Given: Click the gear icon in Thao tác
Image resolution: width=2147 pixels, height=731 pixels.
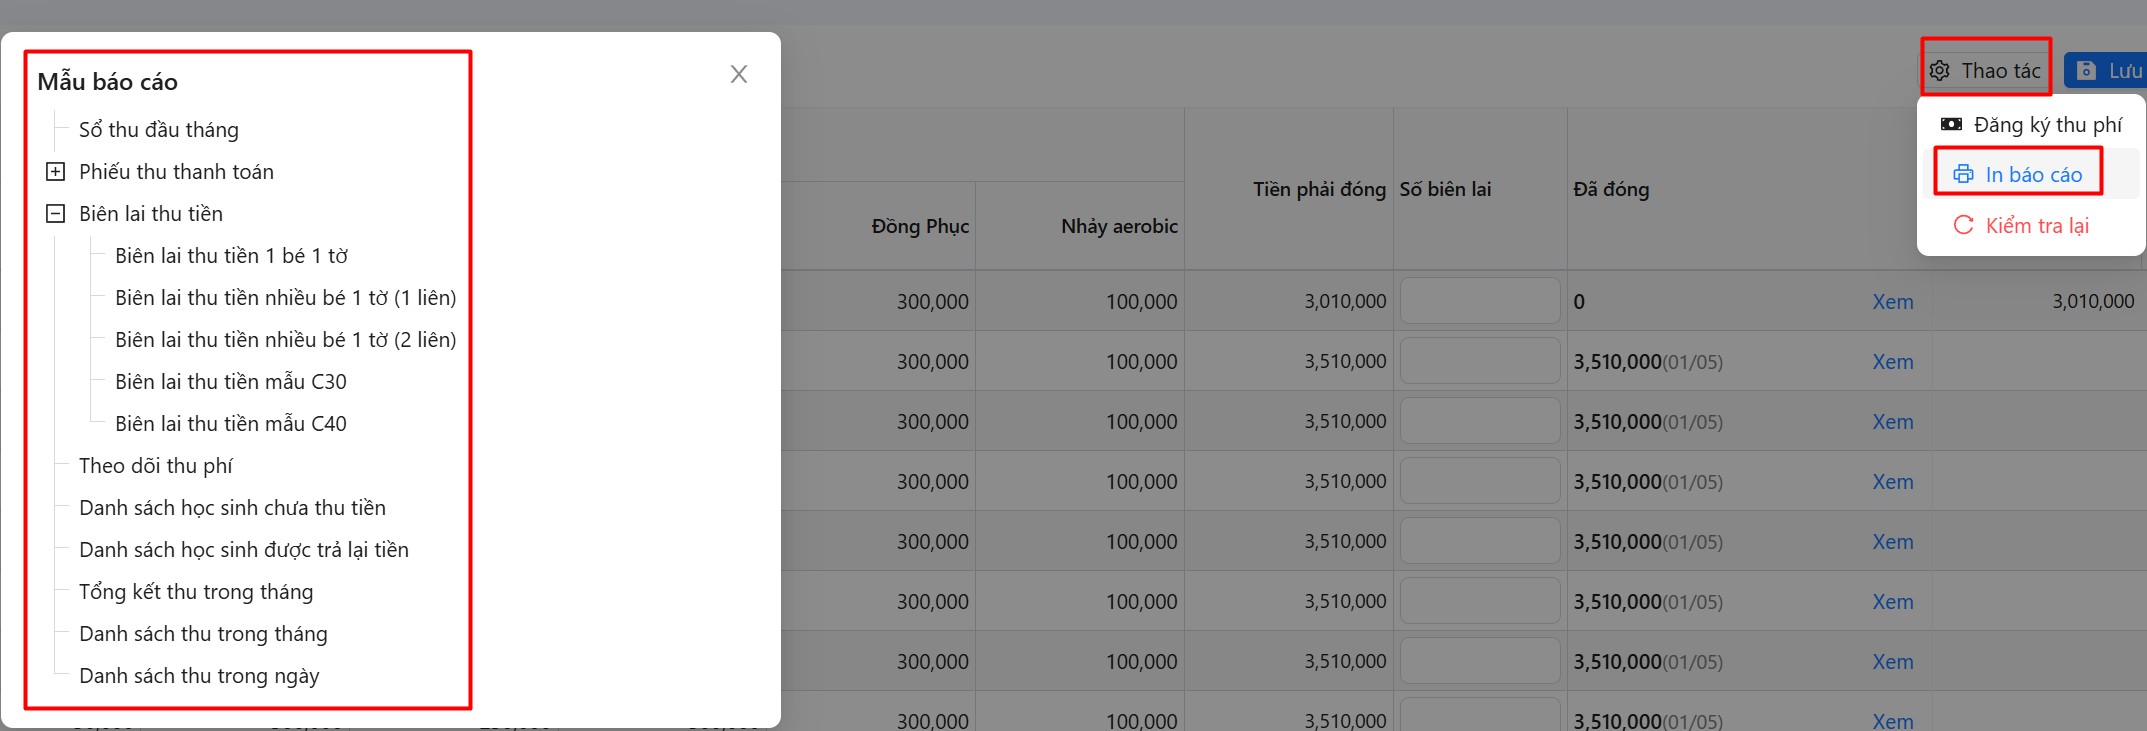Looking at the screenshot, I should click(x=1940, y=71).
